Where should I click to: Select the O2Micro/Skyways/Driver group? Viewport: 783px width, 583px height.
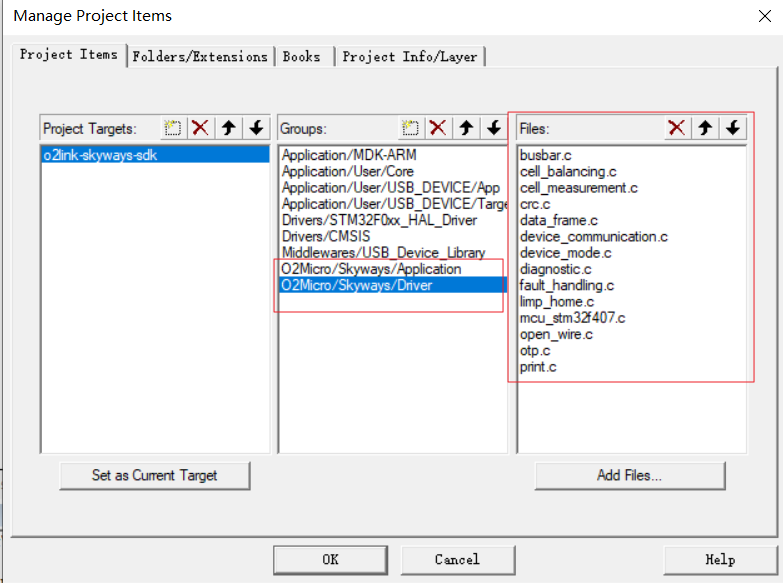(x=393, y=285)
